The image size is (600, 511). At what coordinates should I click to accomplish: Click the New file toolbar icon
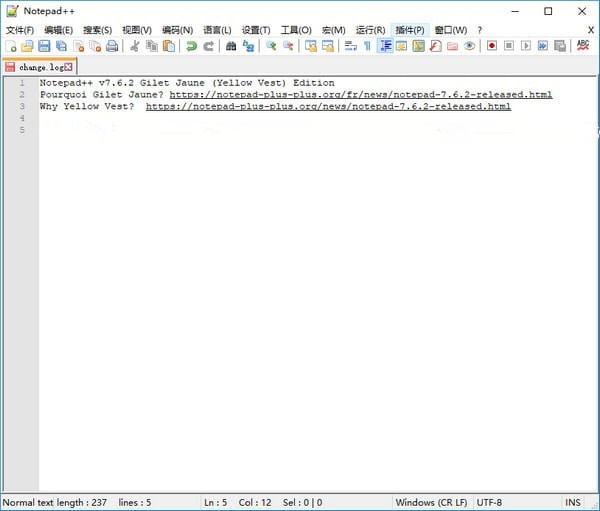(11, 46)
